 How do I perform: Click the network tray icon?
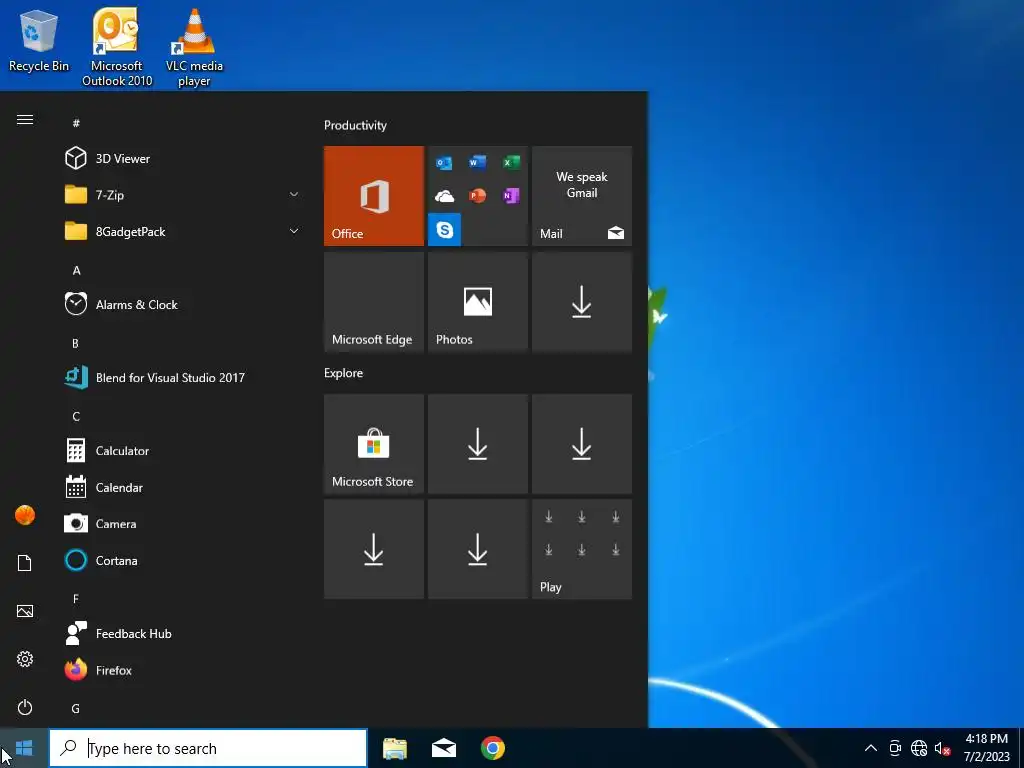(919, 748)
